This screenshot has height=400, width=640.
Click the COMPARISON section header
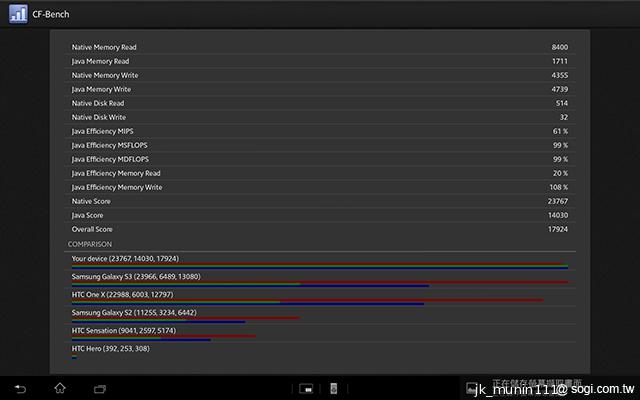click(x=90, y=244)
